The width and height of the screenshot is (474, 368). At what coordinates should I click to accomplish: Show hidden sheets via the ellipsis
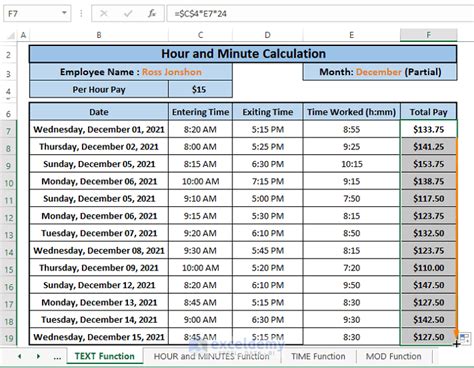point(57,357)
